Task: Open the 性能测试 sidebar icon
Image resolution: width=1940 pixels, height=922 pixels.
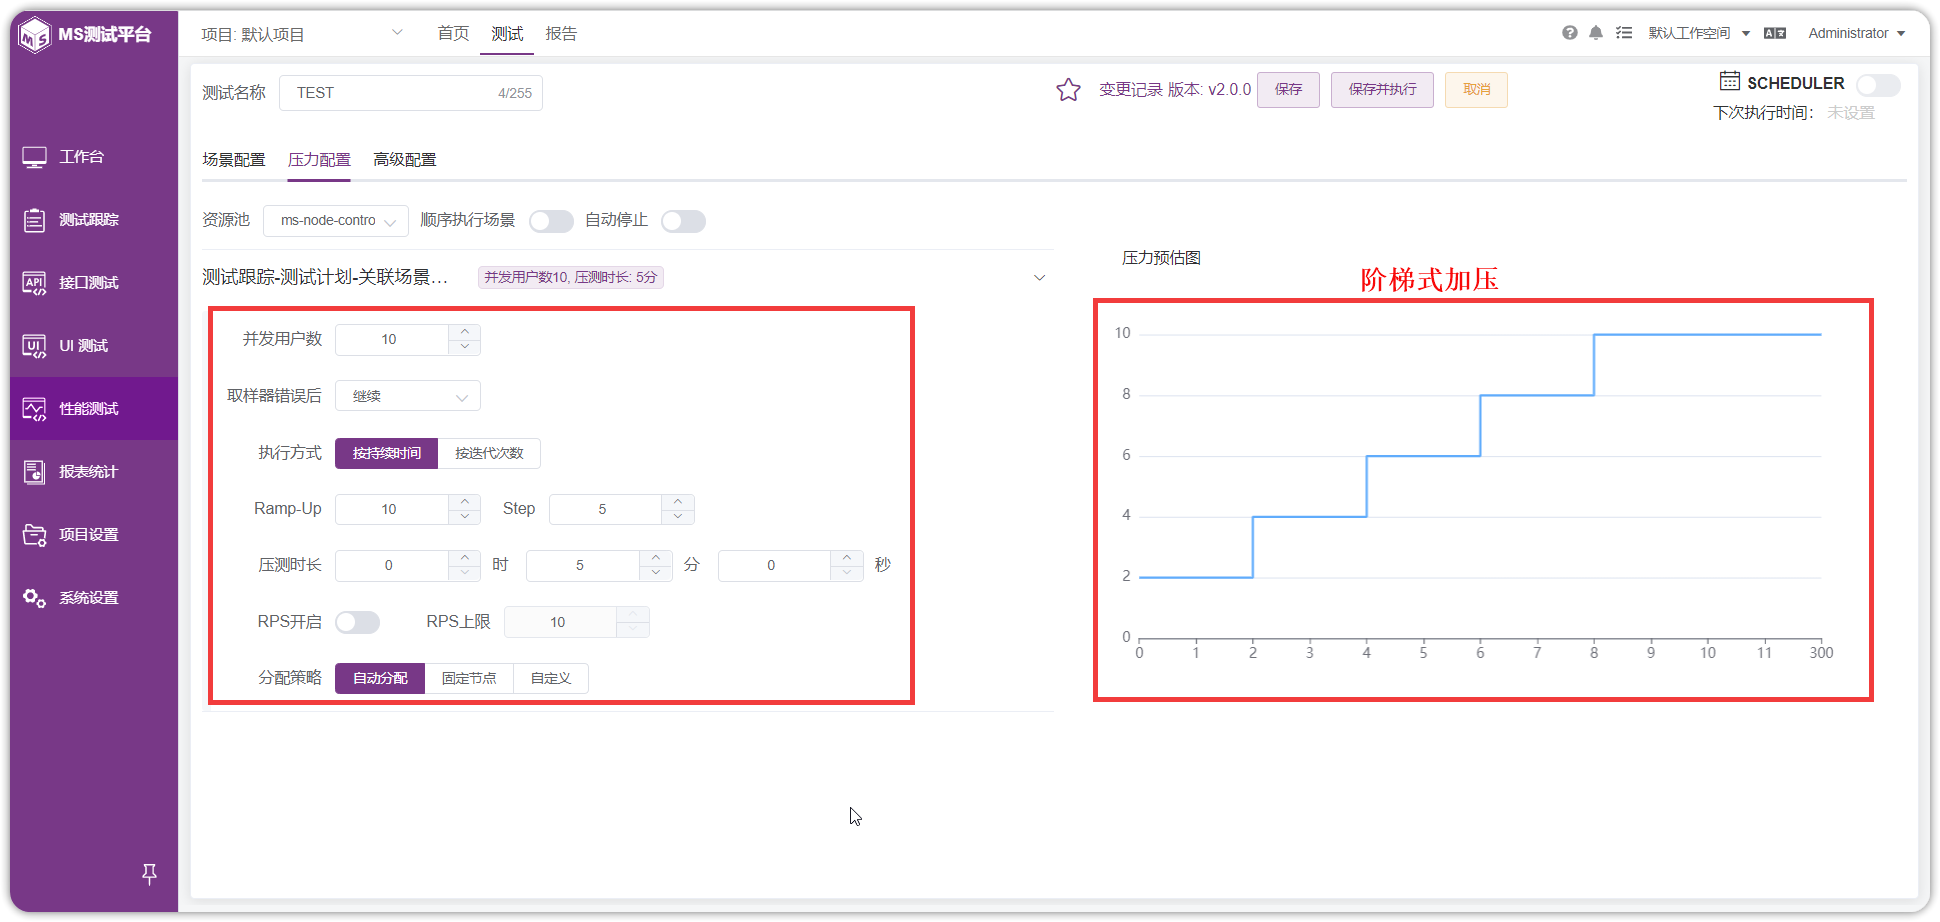Action: coord(34,409)
